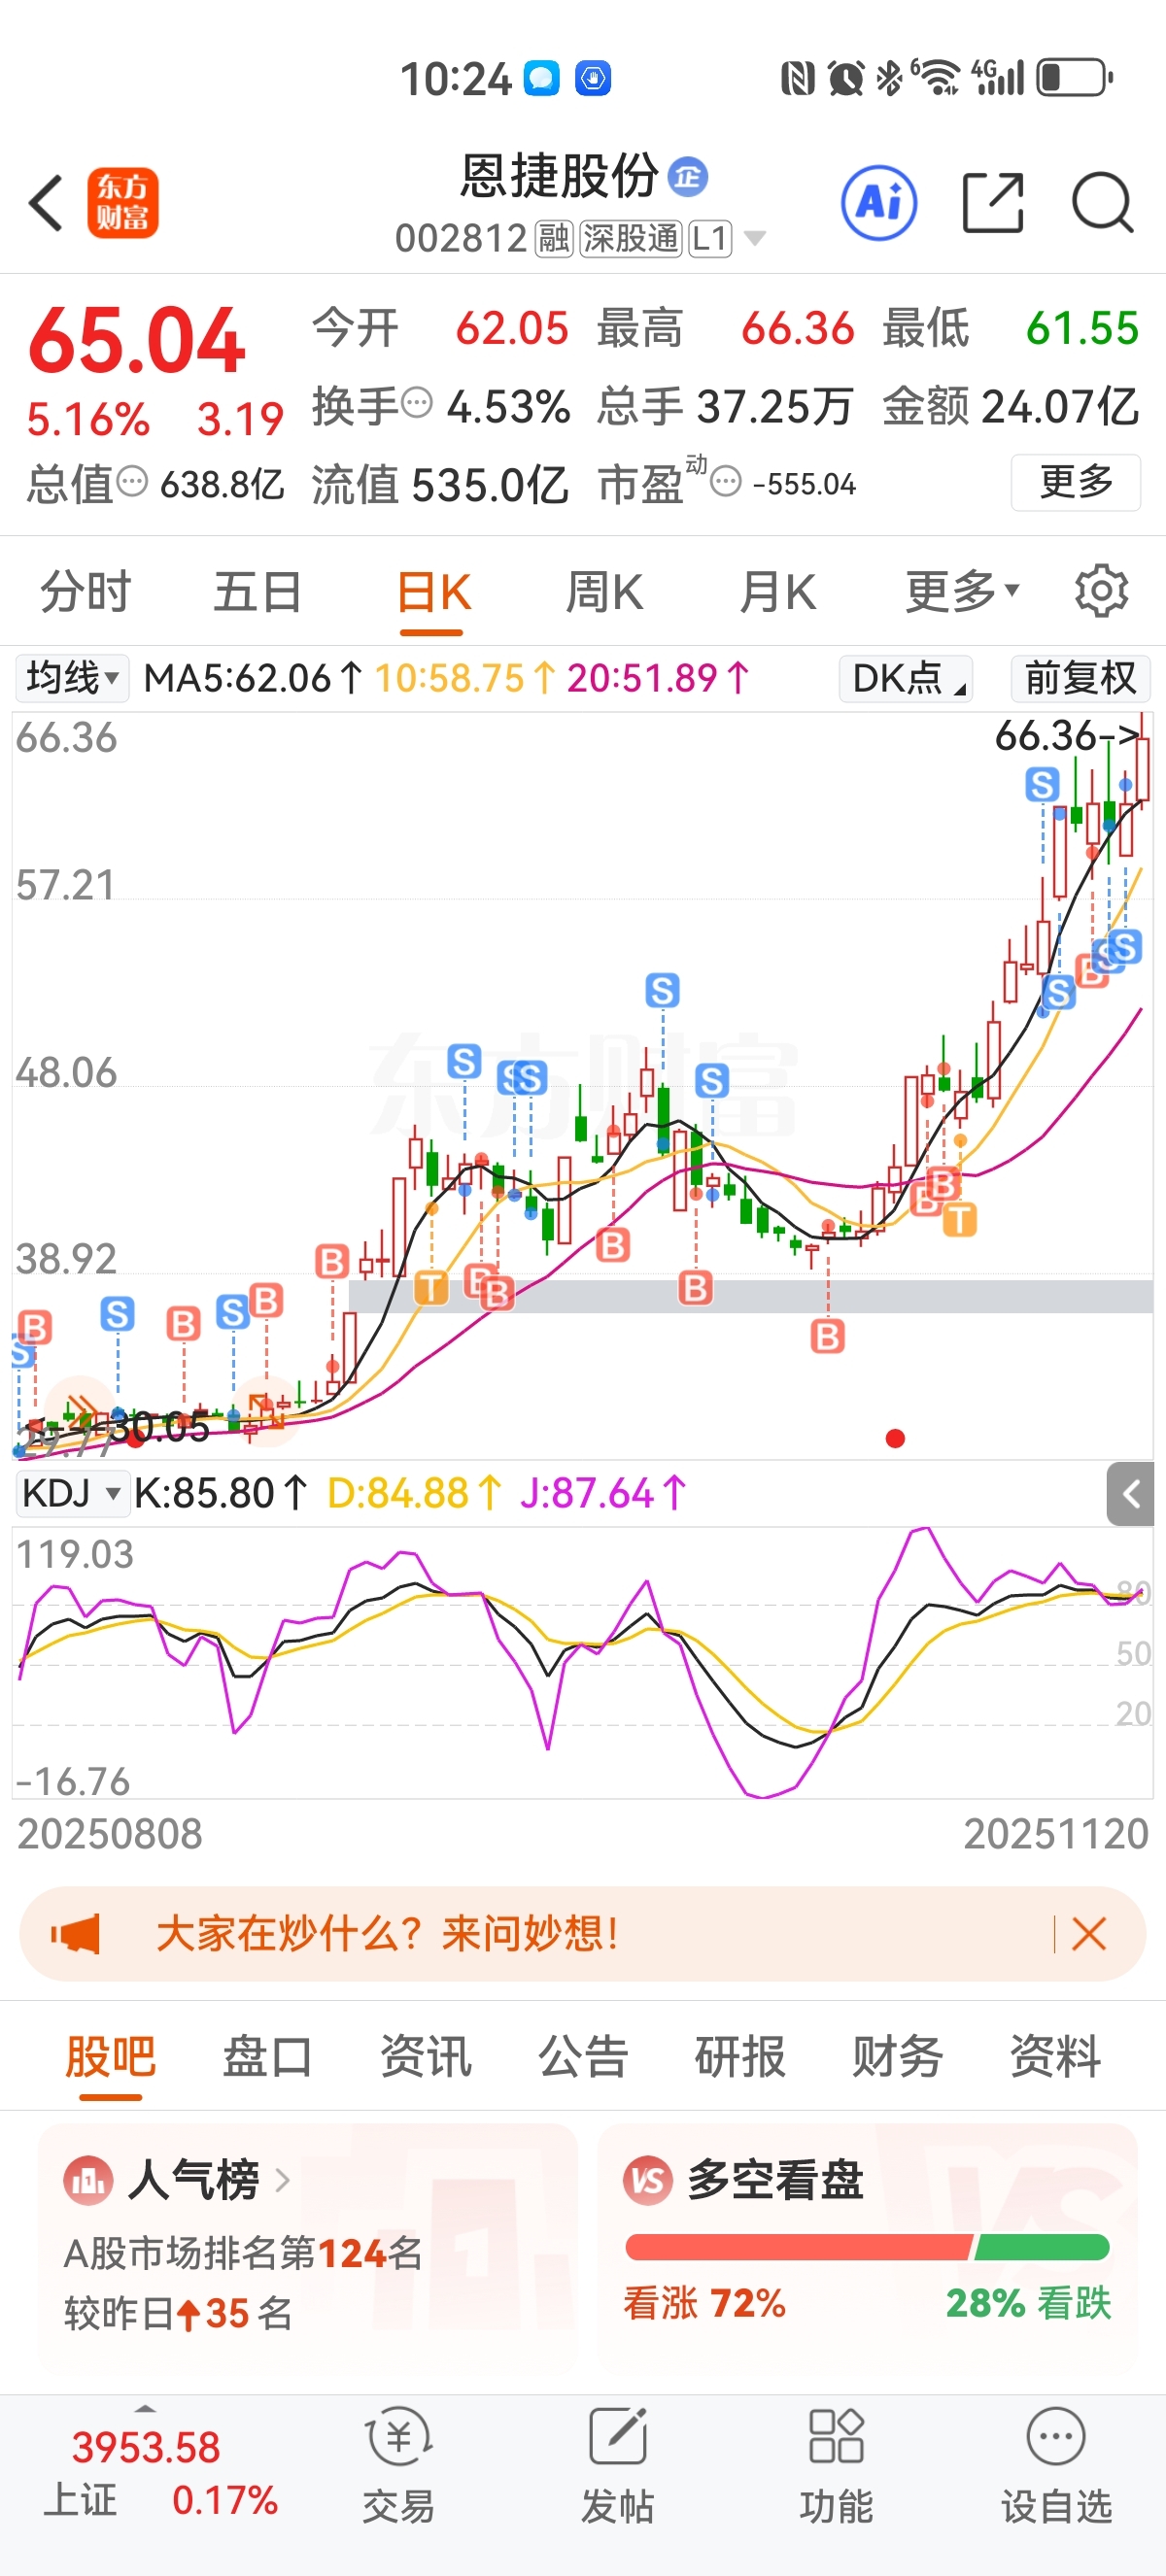Tap the 66.36-> high price label
The height and width of the screenshot is (2576, 1166).
1067,736
